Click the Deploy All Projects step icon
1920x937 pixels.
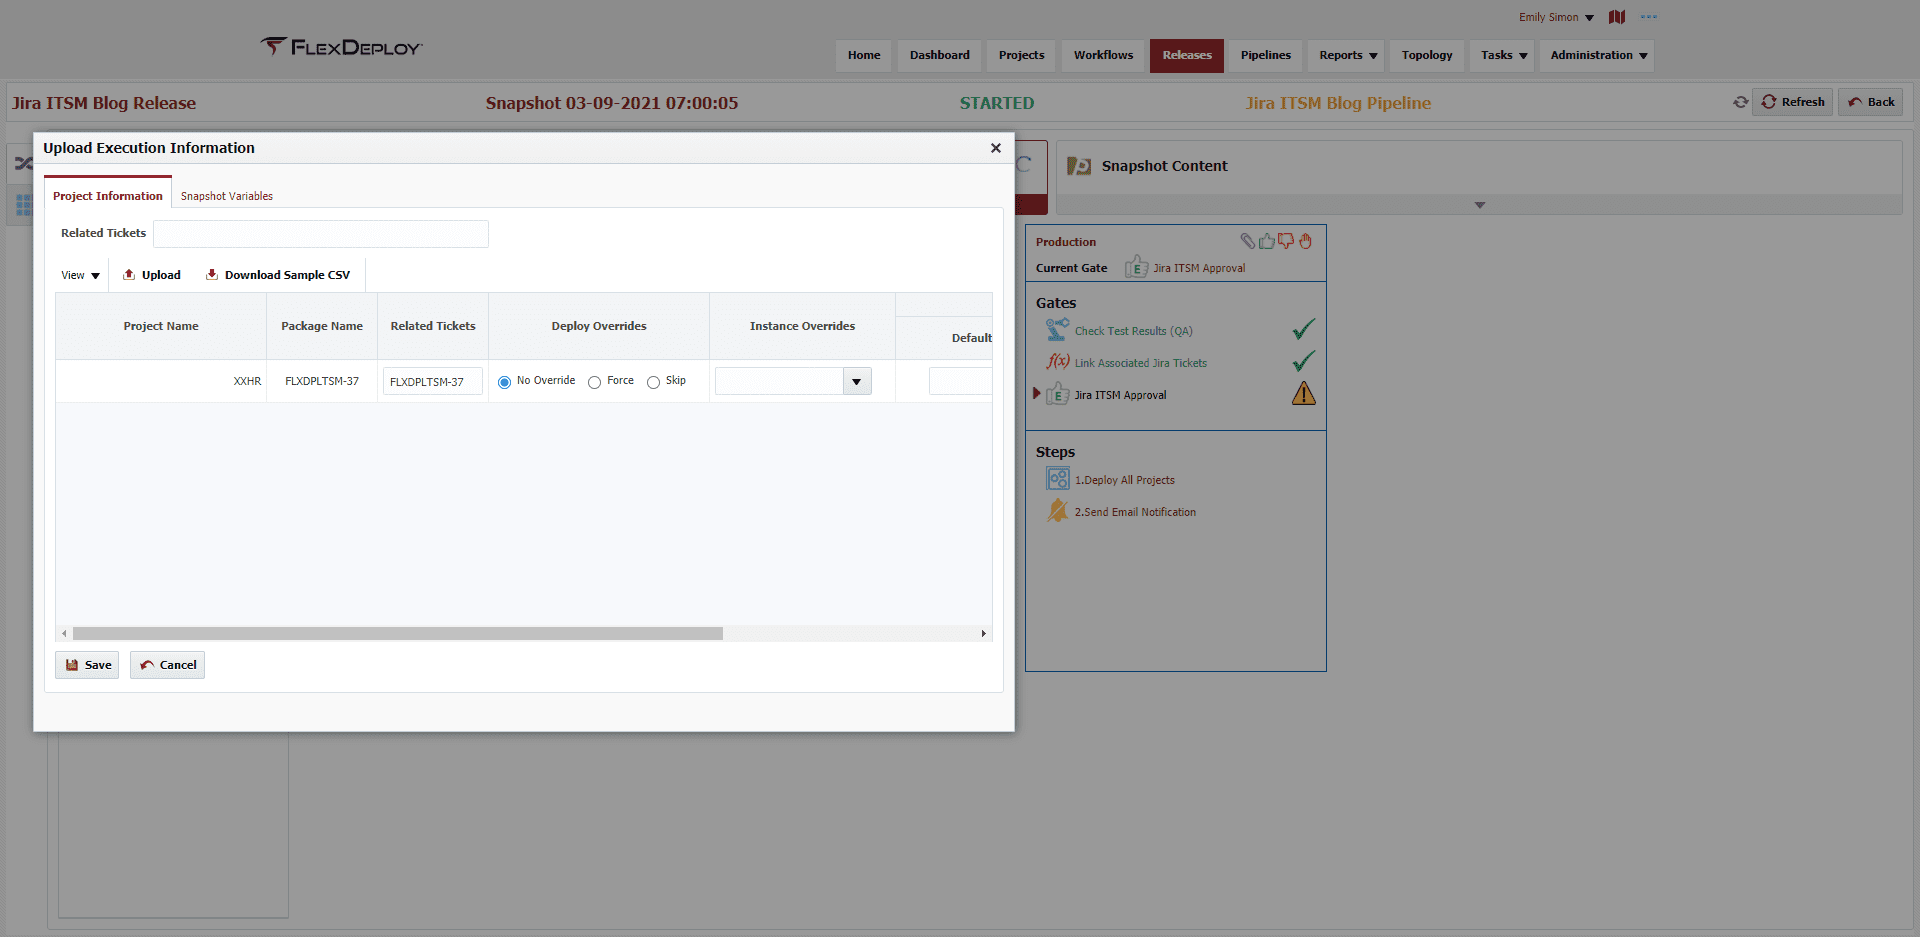click(1058, 479)
